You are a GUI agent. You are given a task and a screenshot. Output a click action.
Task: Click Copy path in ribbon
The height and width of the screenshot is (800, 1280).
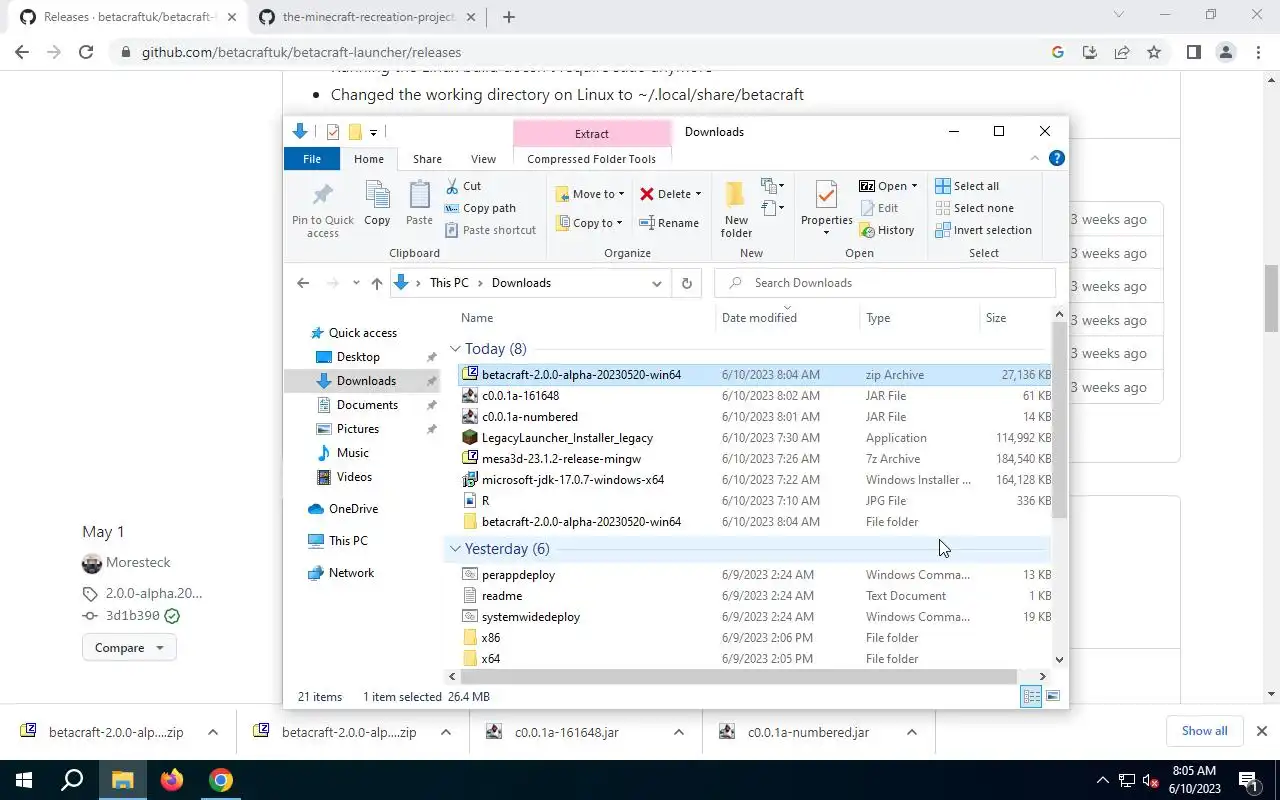[x=480, y=208]
